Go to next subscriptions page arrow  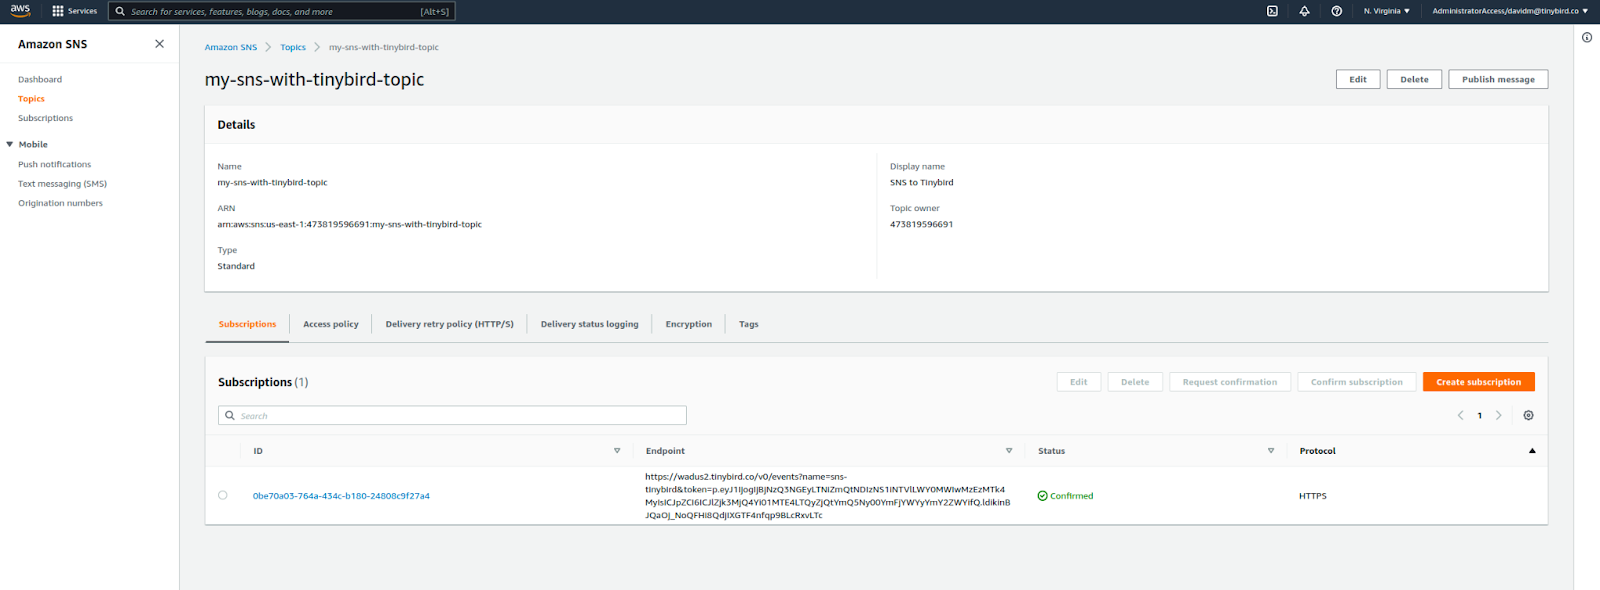1498,415
